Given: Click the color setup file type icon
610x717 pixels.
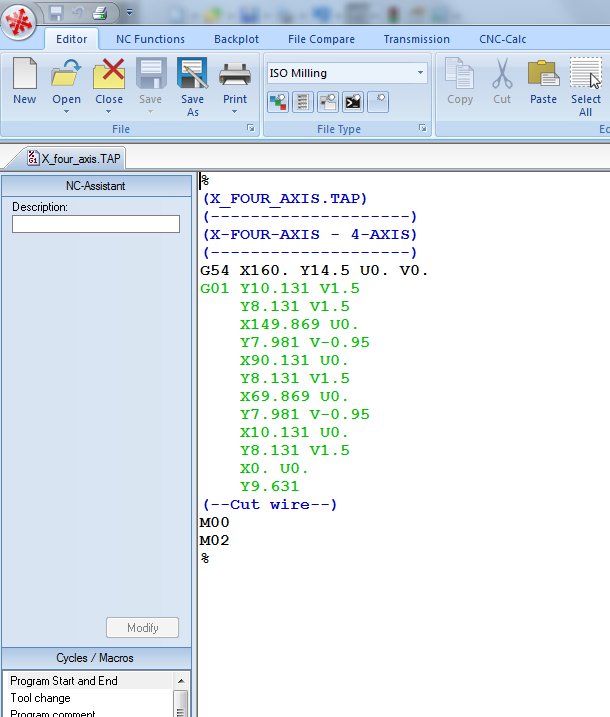Looking at the screenshot, I should [x=278, y=102].
